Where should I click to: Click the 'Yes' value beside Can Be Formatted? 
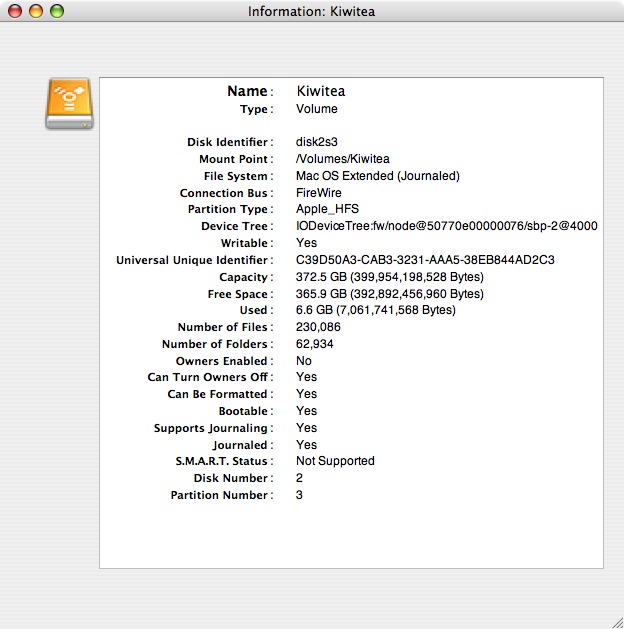[x=306, y=394]
